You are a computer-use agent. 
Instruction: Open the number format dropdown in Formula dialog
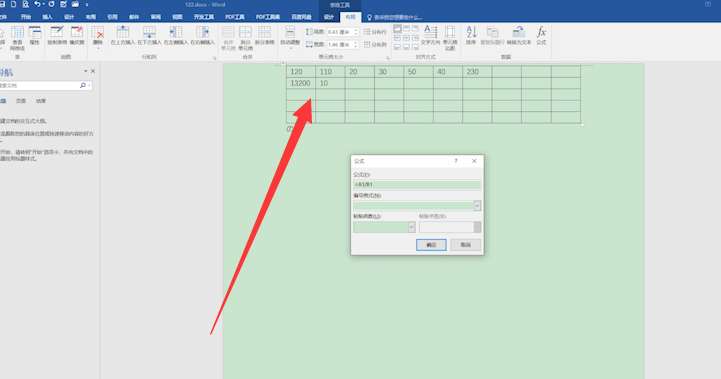(477, 206)
